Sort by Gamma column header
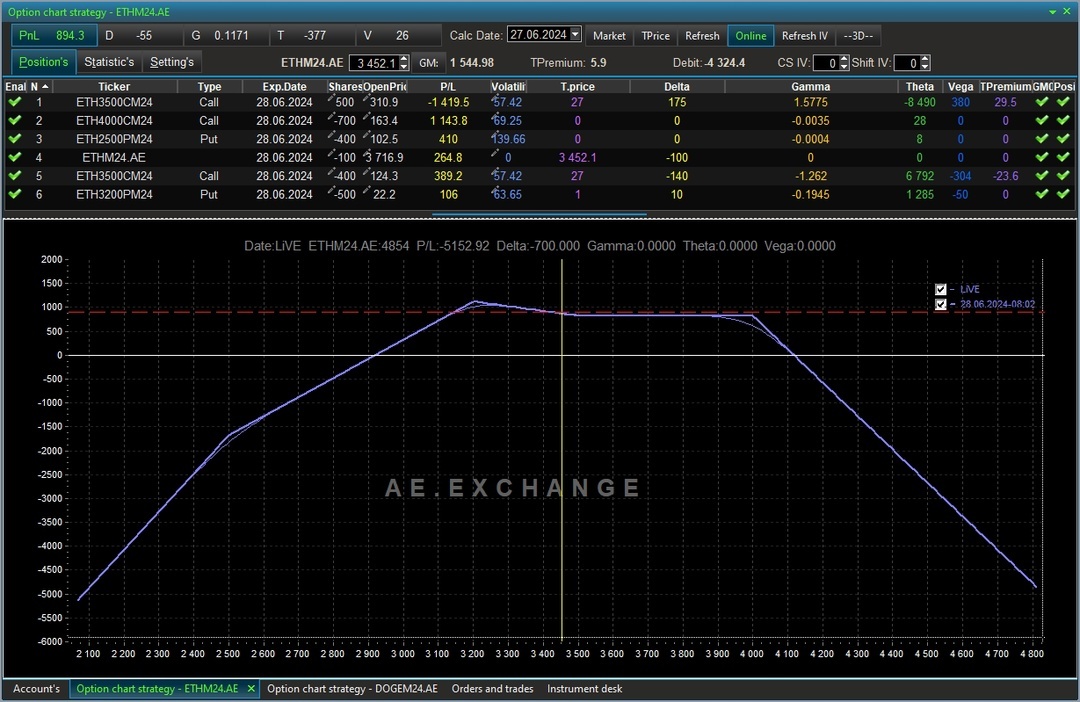This screenshot has width=1080, height=702. (x=811, y=87)
